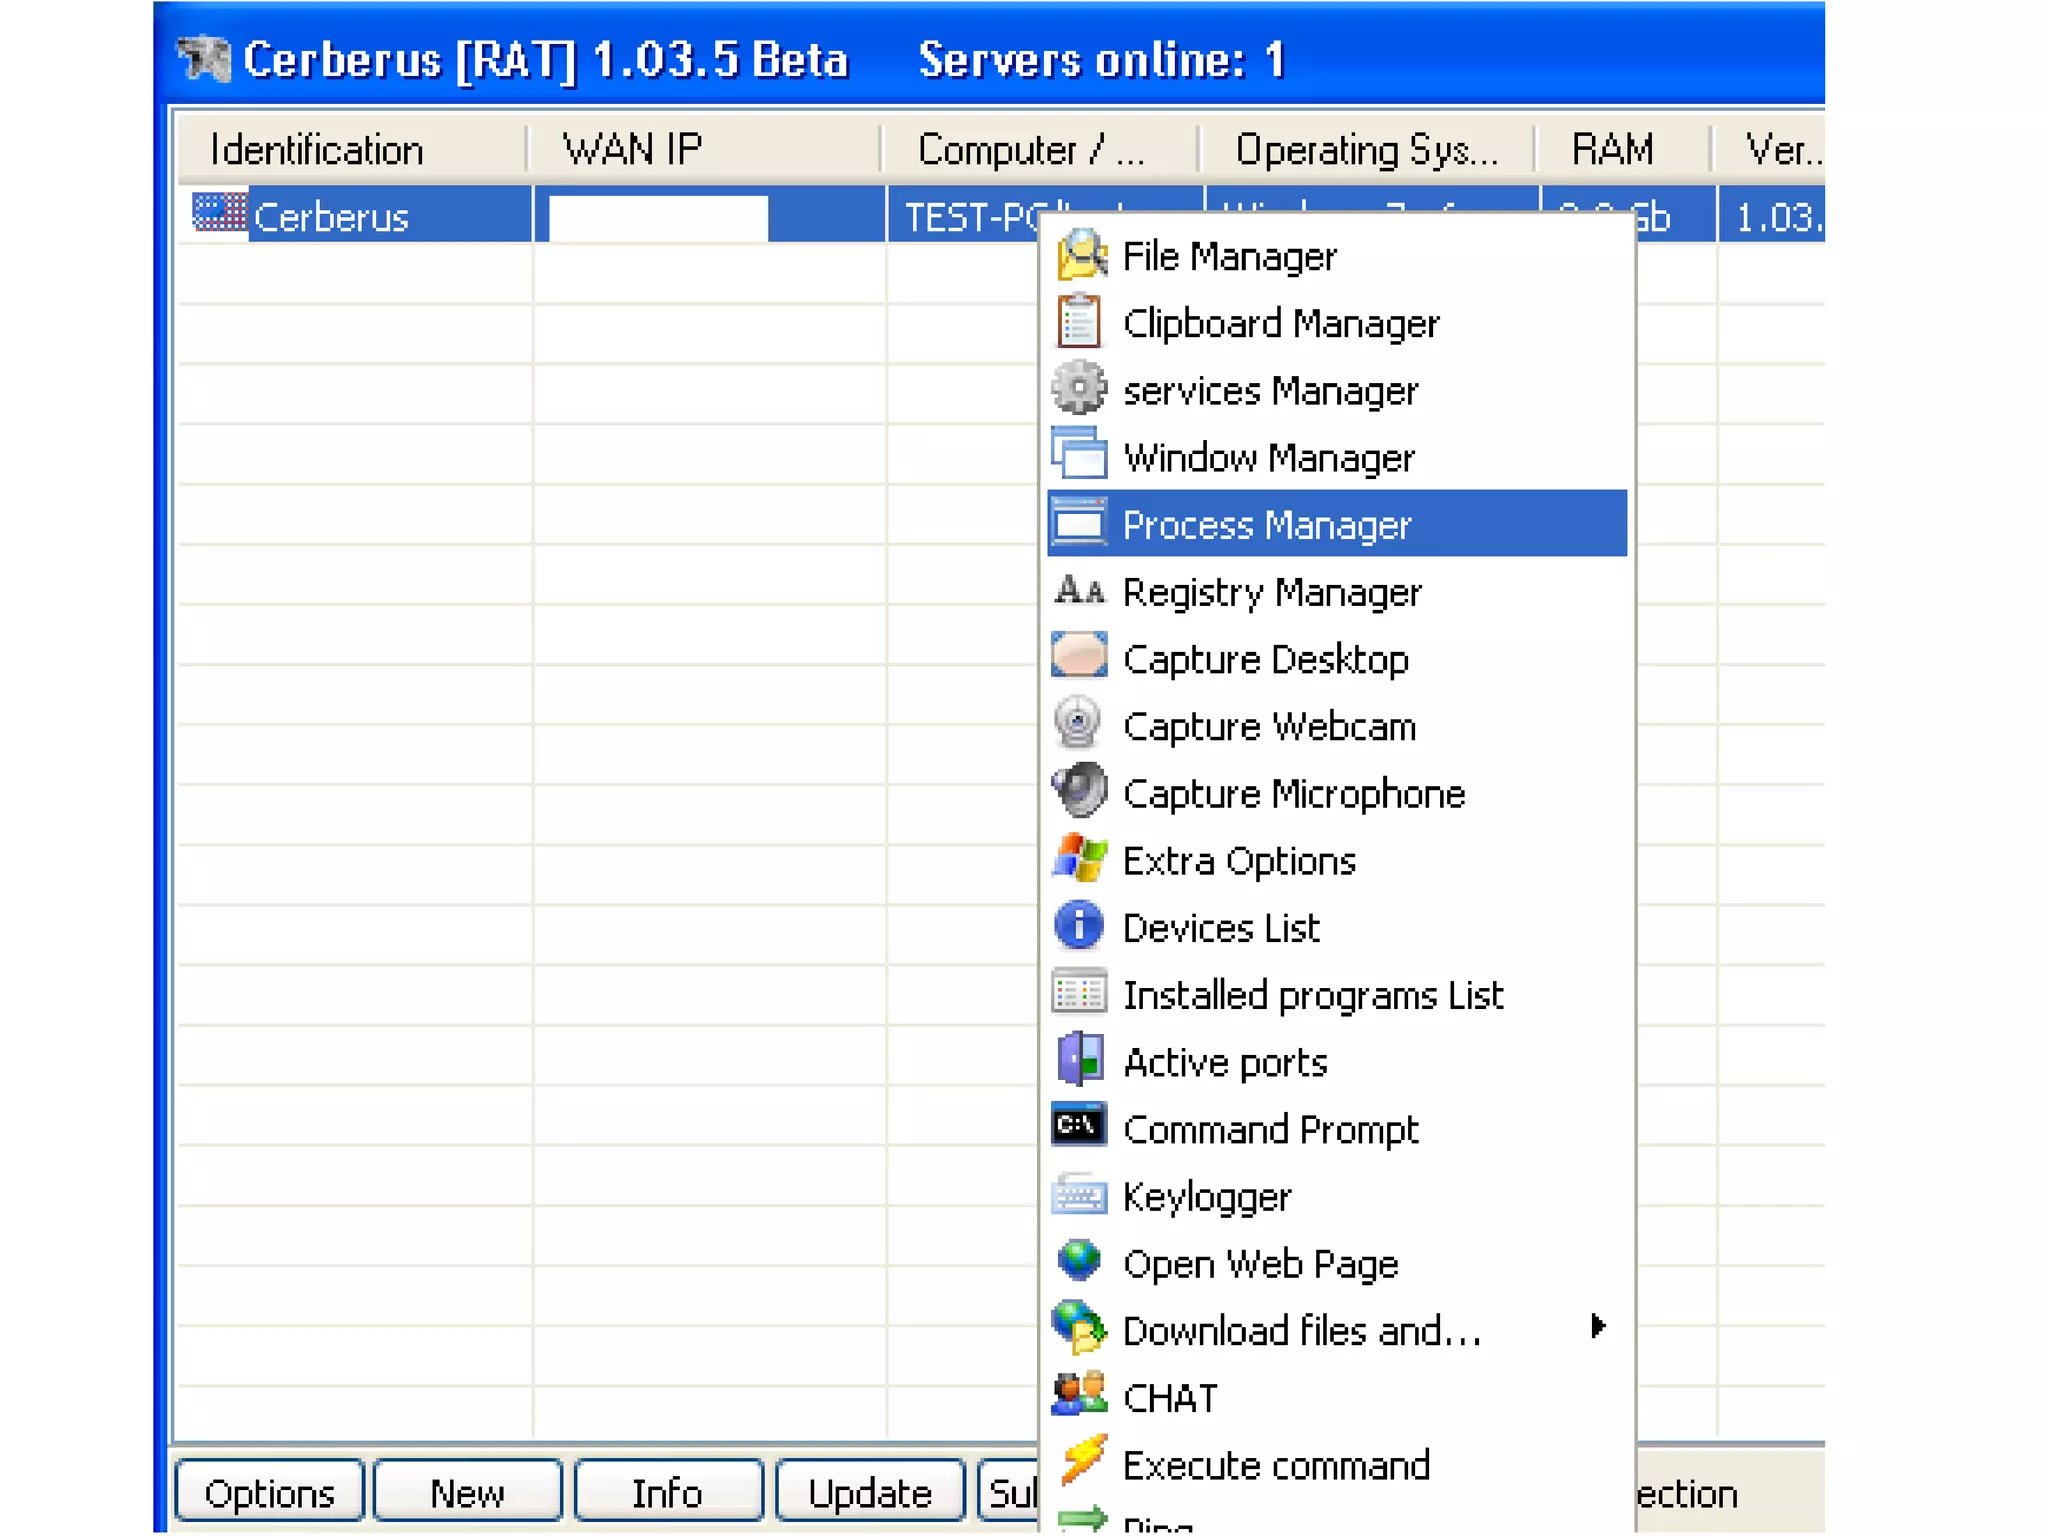Click the Capture Microphone speaker icon

[x=1080, y=791]
